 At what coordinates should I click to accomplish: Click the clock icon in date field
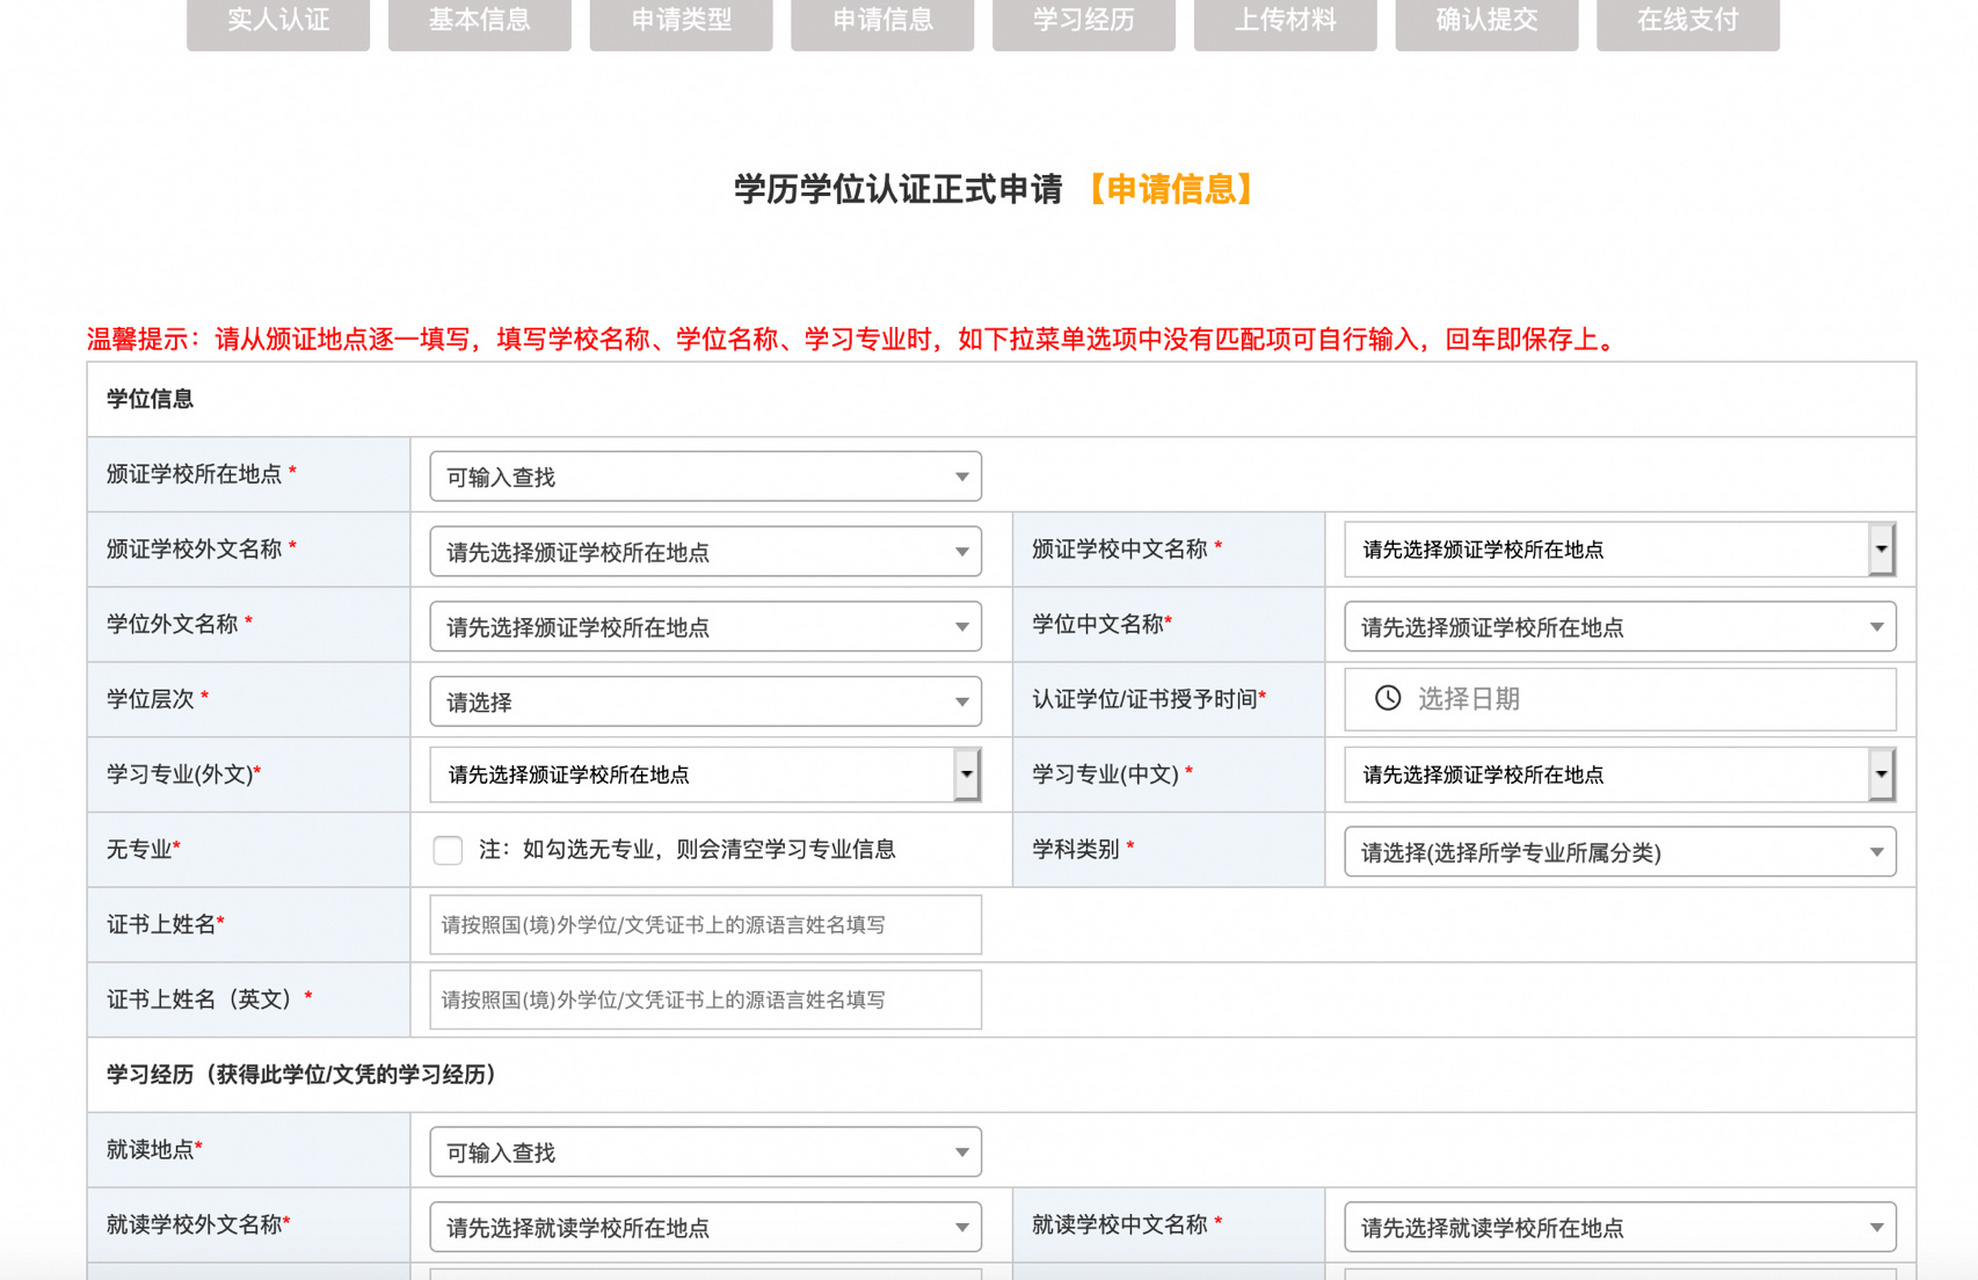1388,698
